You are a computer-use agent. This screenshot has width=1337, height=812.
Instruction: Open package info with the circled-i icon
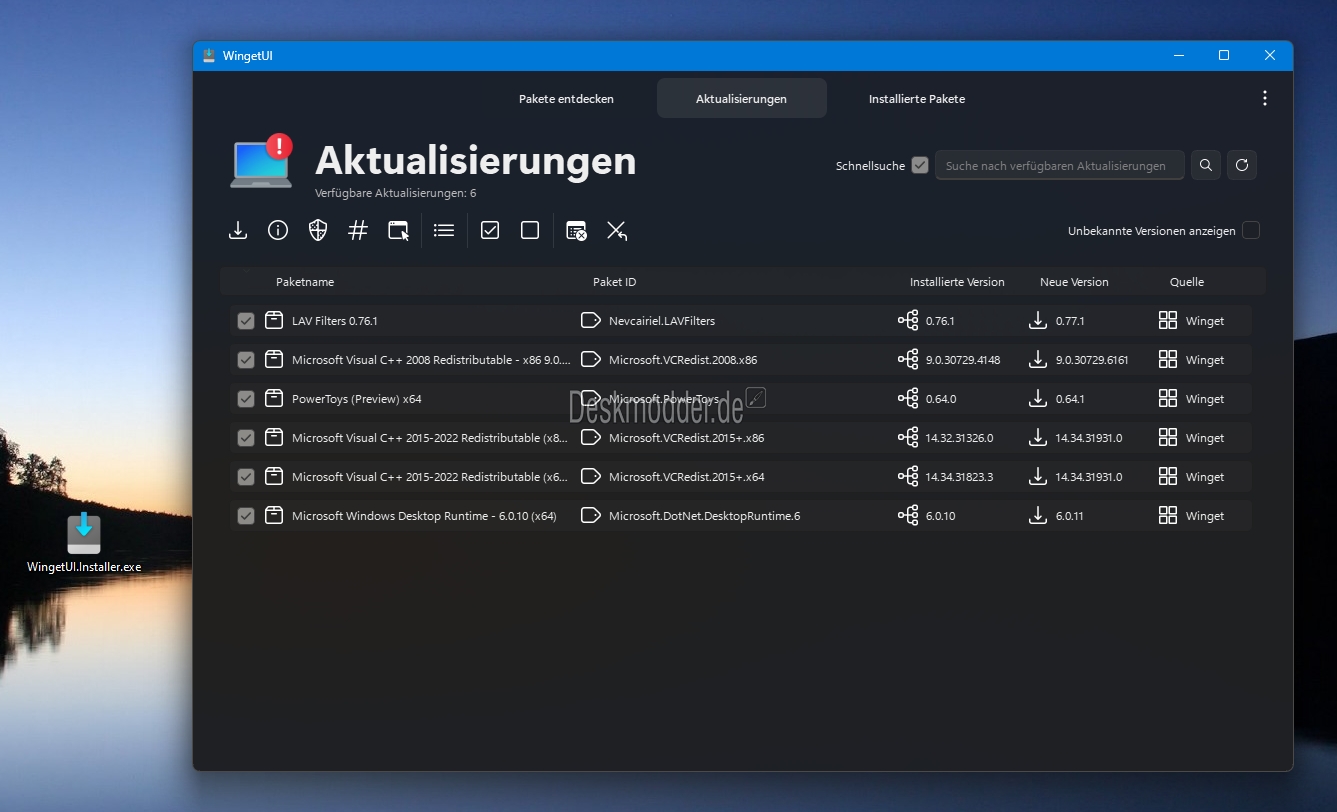(x=278, y=231)
